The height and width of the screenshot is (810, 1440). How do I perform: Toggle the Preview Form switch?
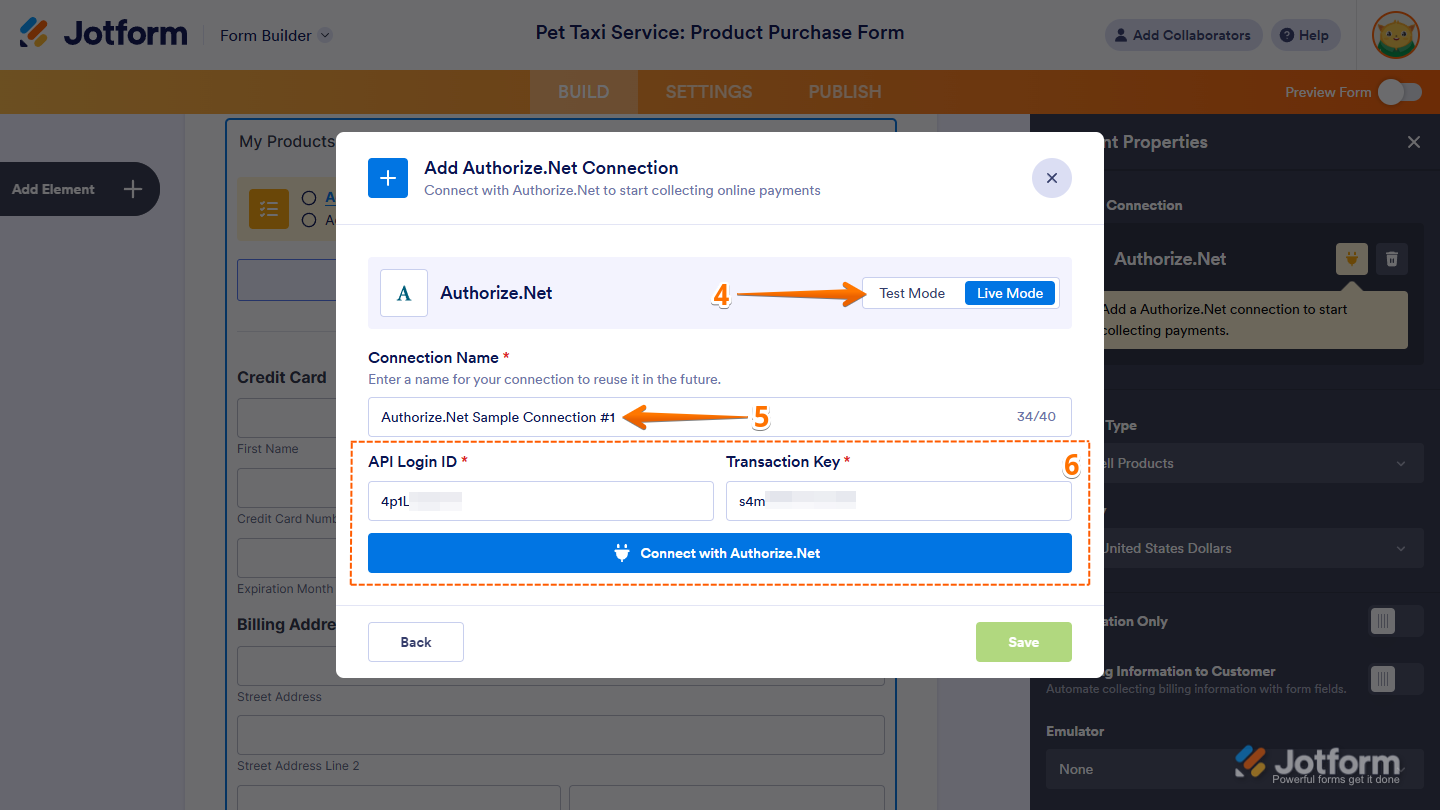point(1399,92)
